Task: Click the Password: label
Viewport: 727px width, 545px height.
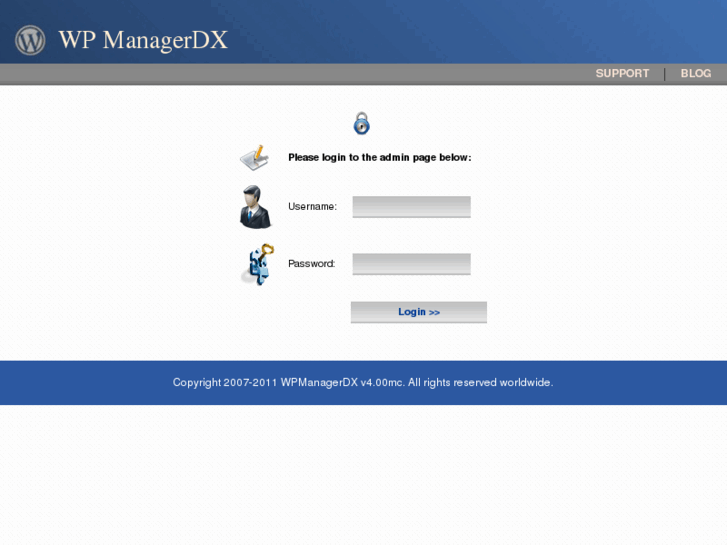Action: tap(312, 263)
